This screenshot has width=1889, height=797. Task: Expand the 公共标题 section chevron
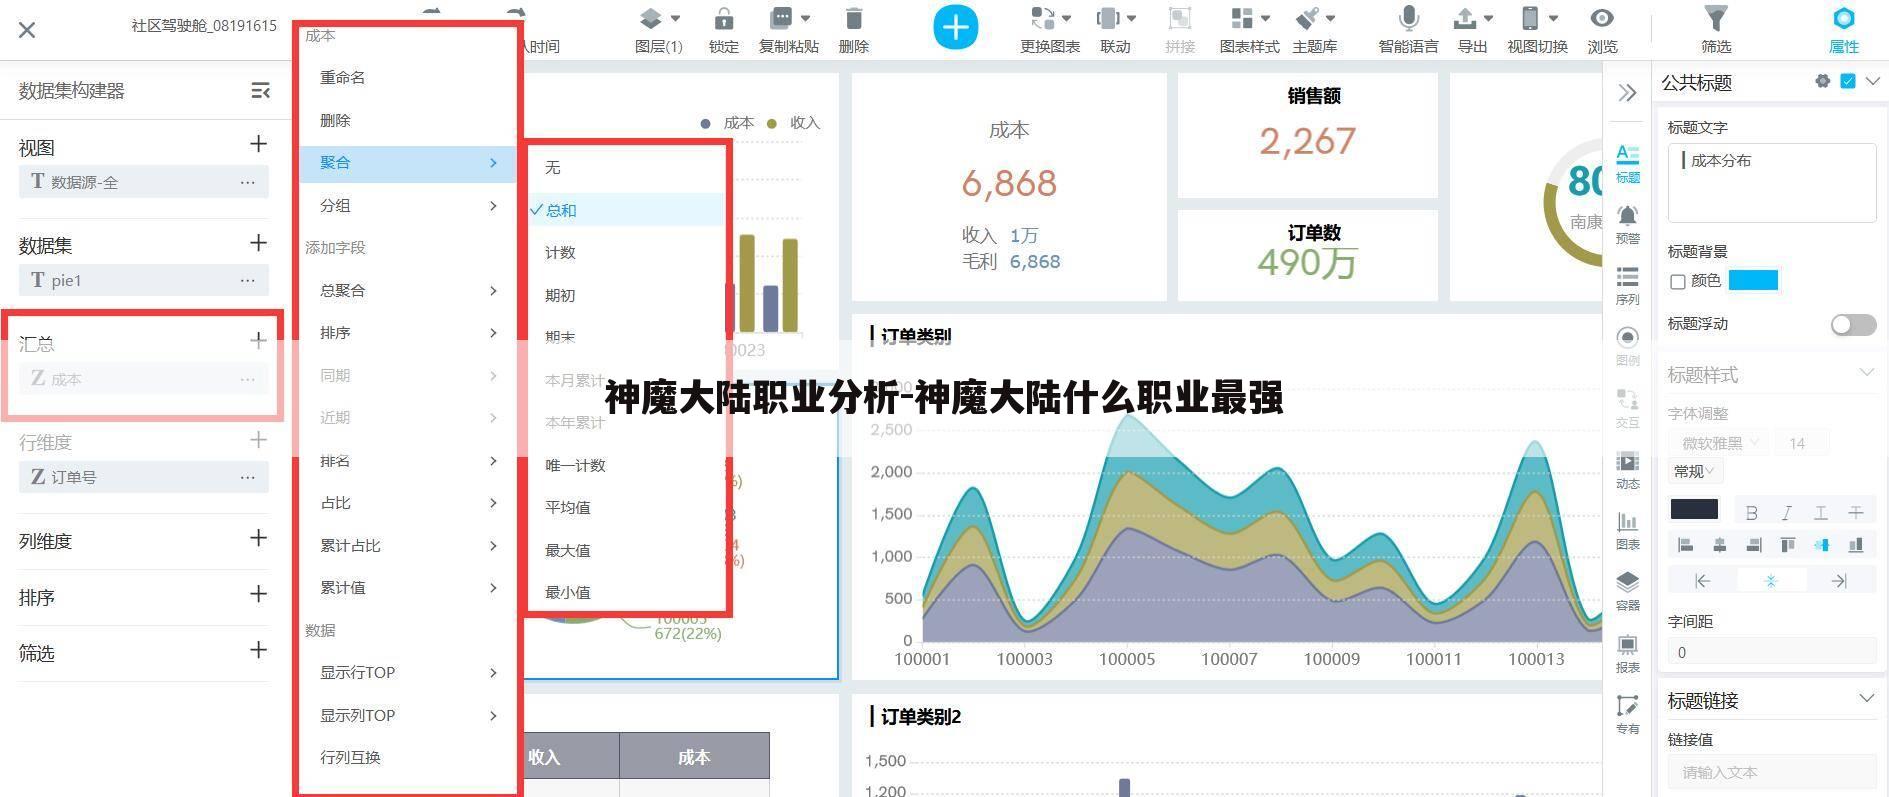pyautogui.click(x=1872, y=82)
